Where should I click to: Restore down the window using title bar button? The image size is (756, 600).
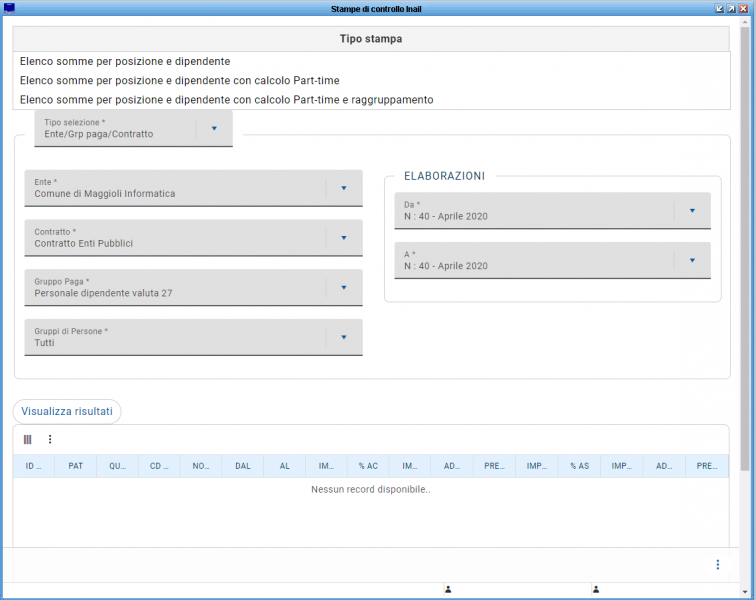[x=719, y=9]
